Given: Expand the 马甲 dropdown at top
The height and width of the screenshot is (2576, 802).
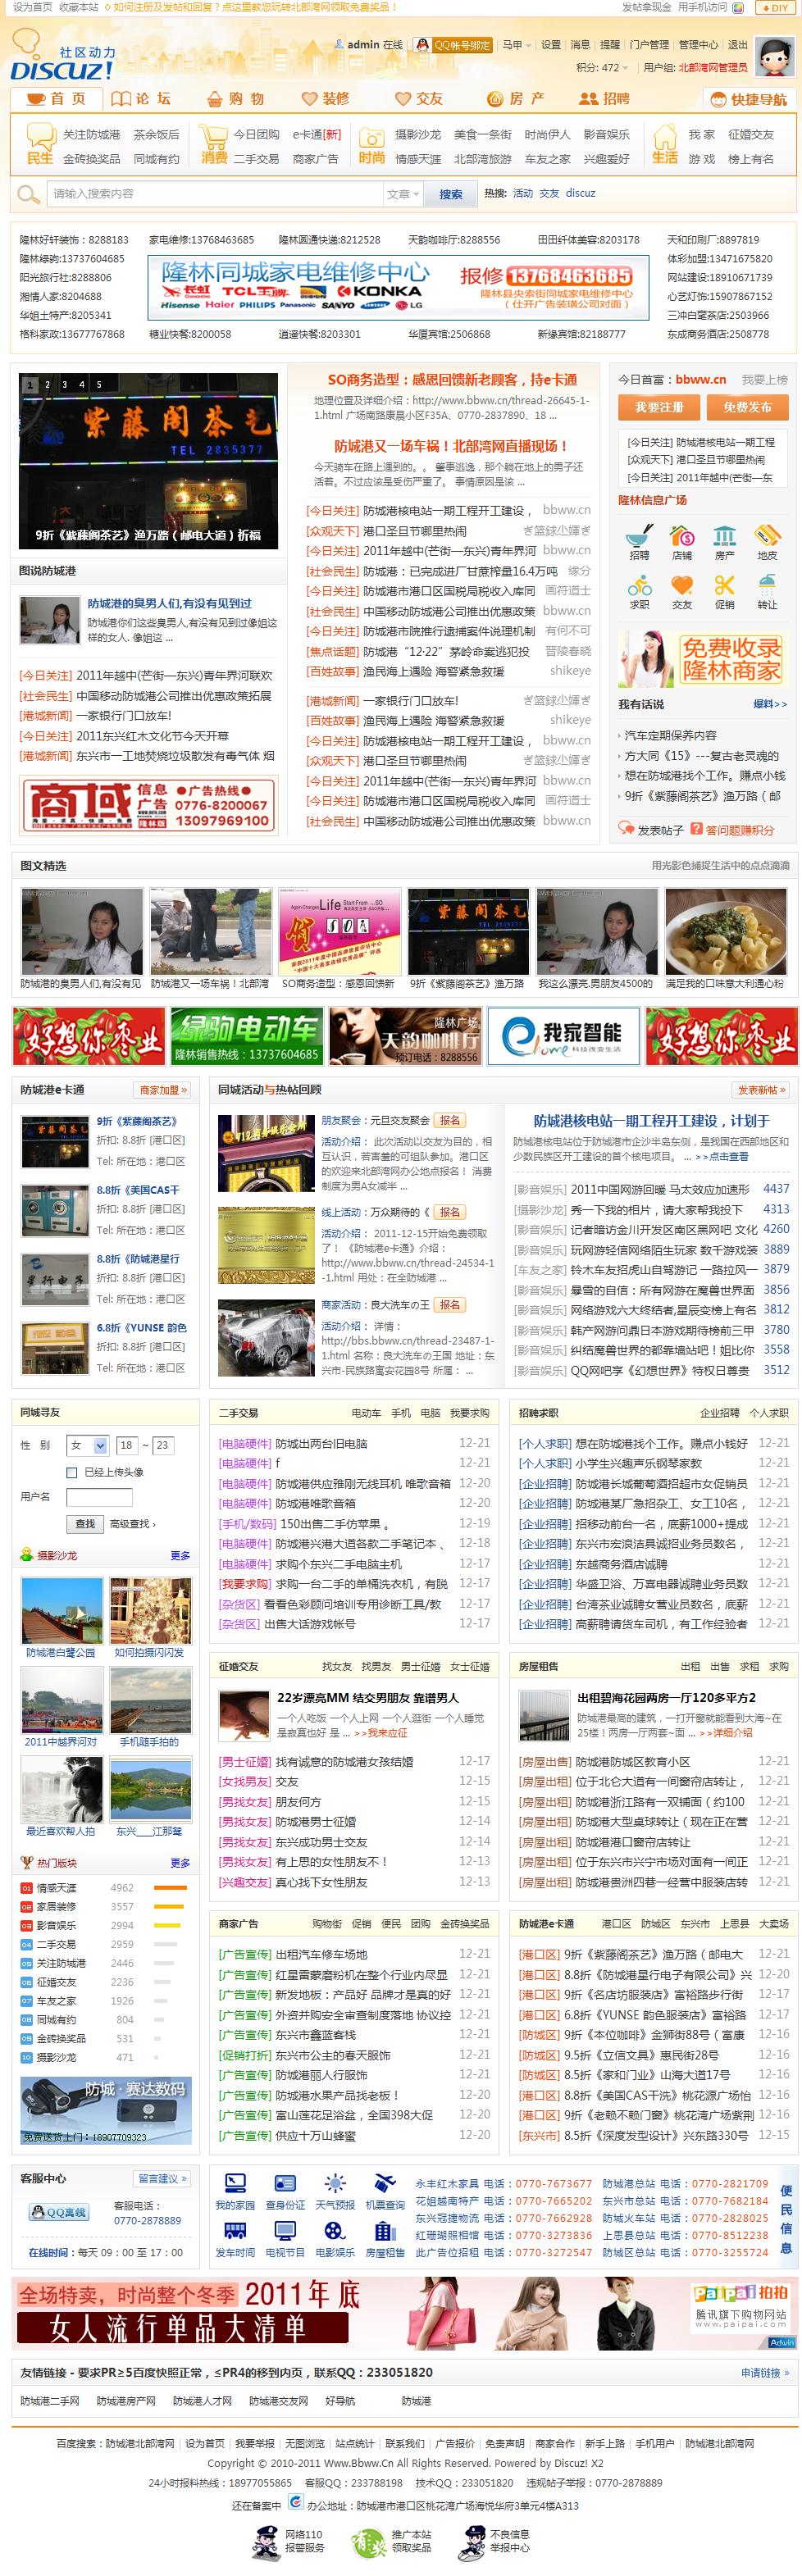Looking at the screenshot, I should click(x=516, y=45).
